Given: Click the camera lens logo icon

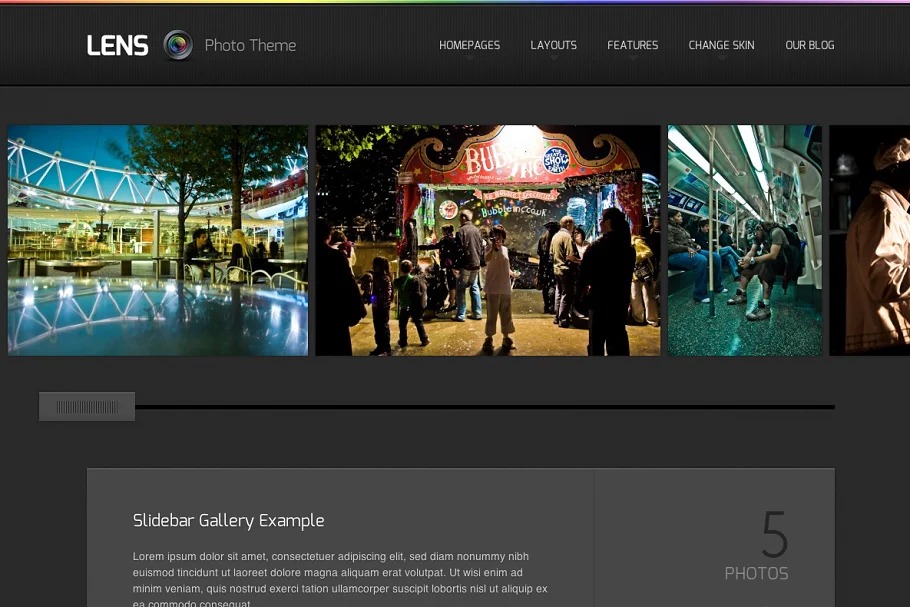Looking at the screenshot, I should (x=178, y=45).
